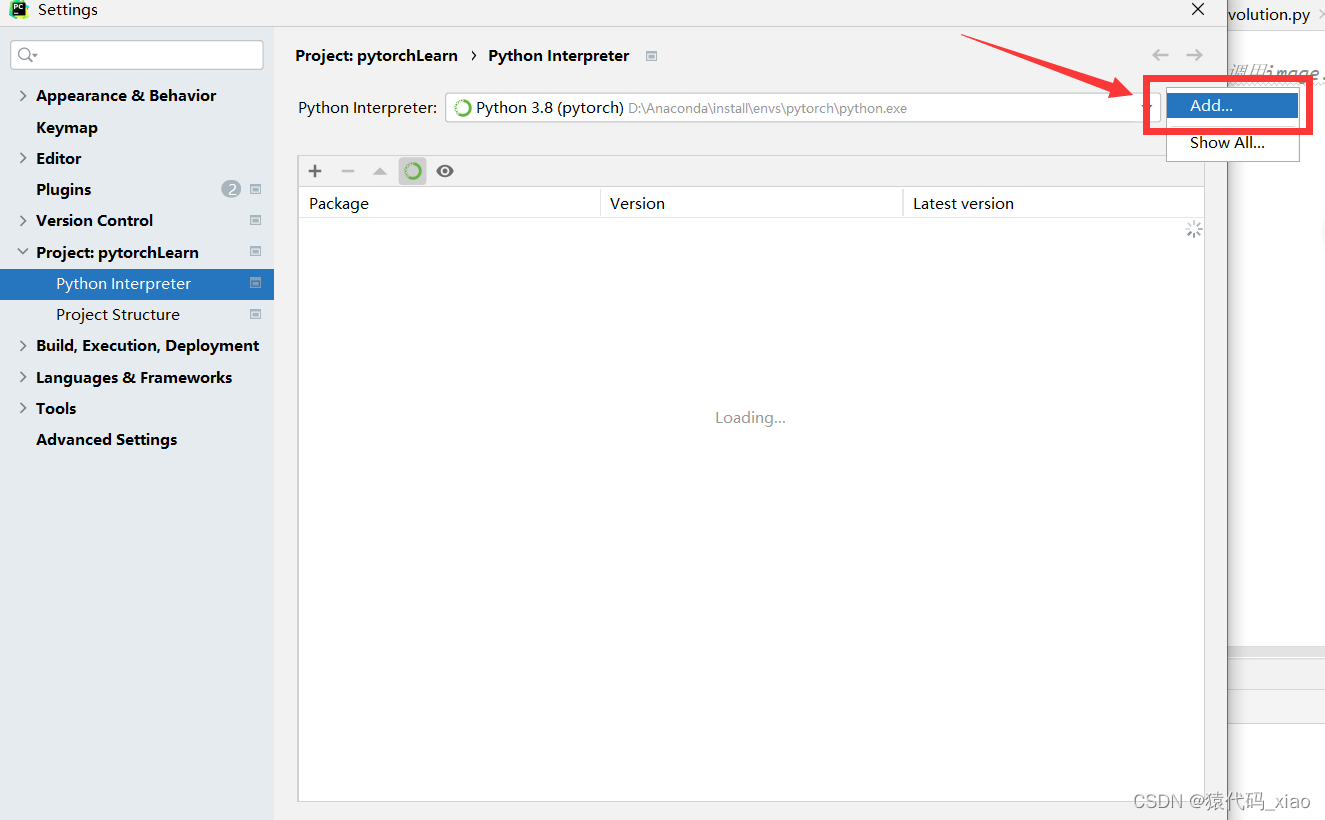Click the project-level icon beside breadcrumb title
The image size is (1325, 820).
[x=651, y=56]
